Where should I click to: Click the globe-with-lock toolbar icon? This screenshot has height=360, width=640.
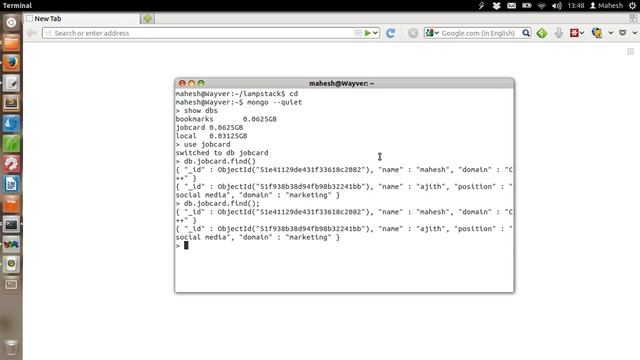[597, 33]
